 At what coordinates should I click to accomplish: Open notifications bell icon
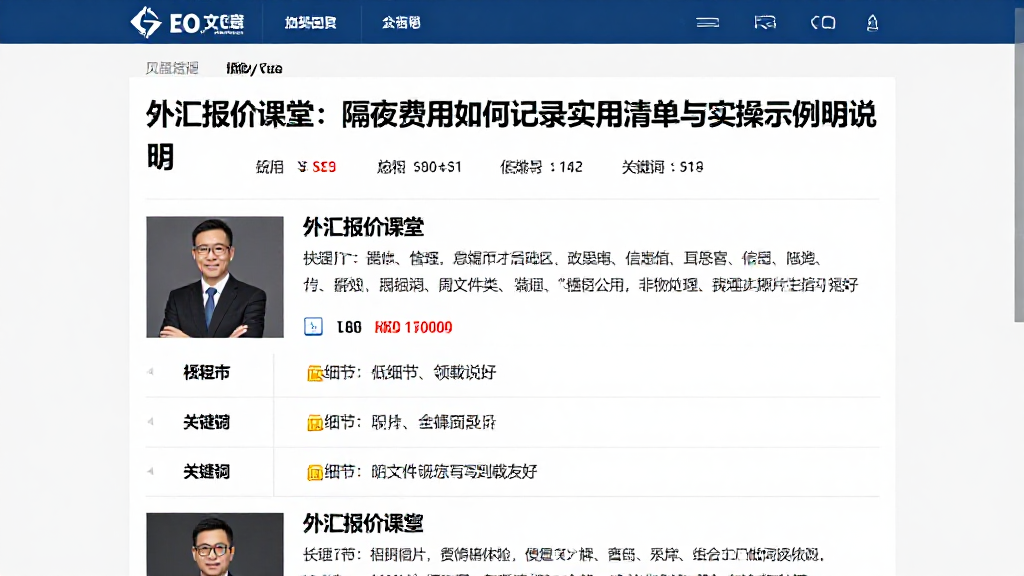(x=872, y=24)
